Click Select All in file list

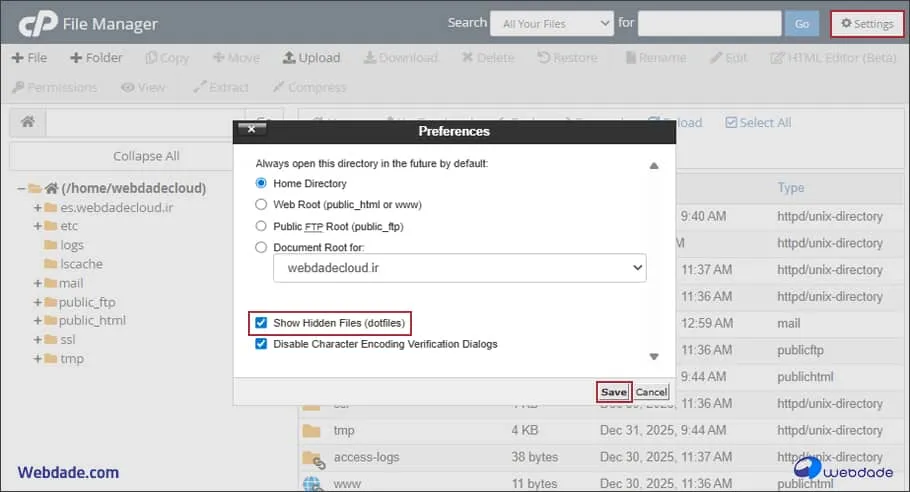point(758,123)
